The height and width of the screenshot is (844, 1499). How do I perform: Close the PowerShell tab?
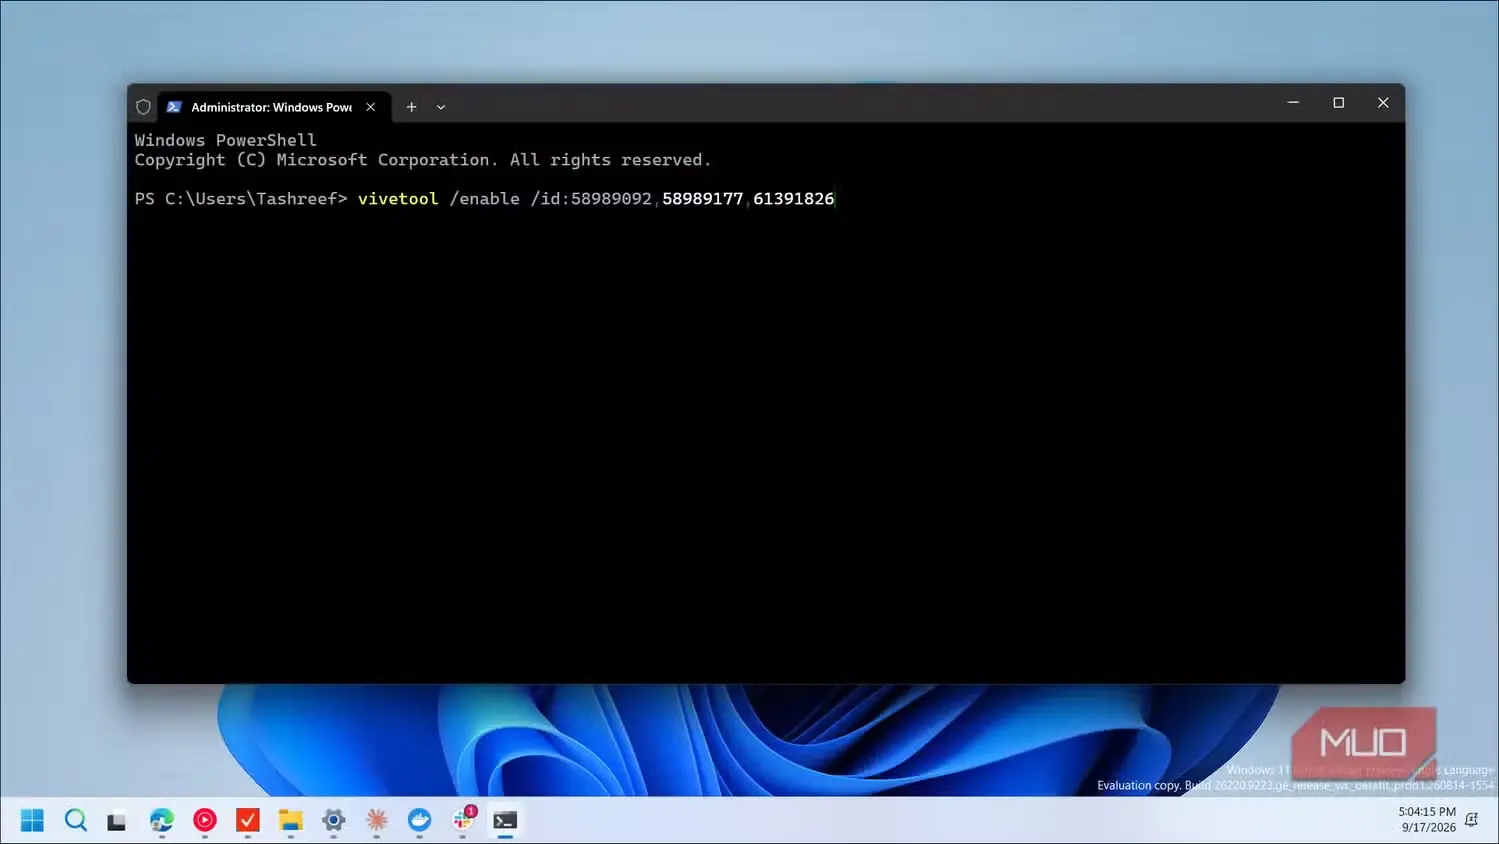pyautogui.click(x=371, y=107)
